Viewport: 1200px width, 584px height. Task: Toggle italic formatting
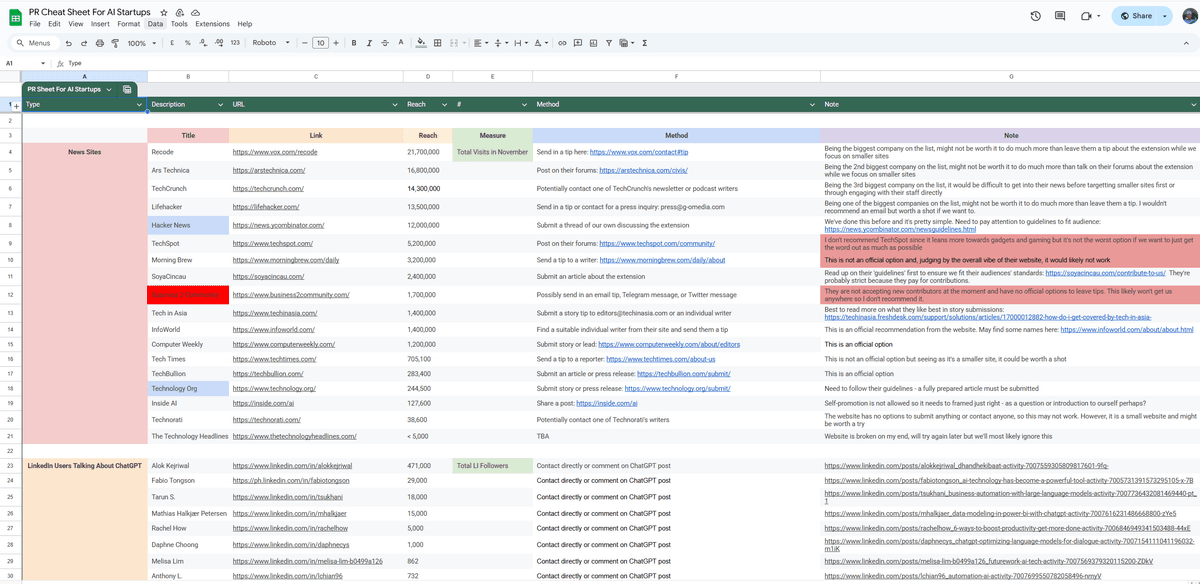[x=369, y=43]
